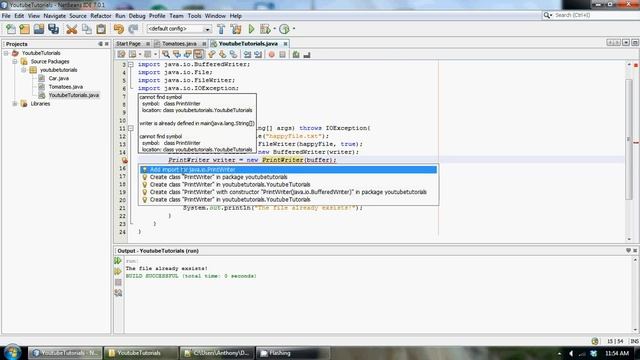Click the Open Project toolbar icon
This screenshot has width=640, height=360.
[39, 29]
